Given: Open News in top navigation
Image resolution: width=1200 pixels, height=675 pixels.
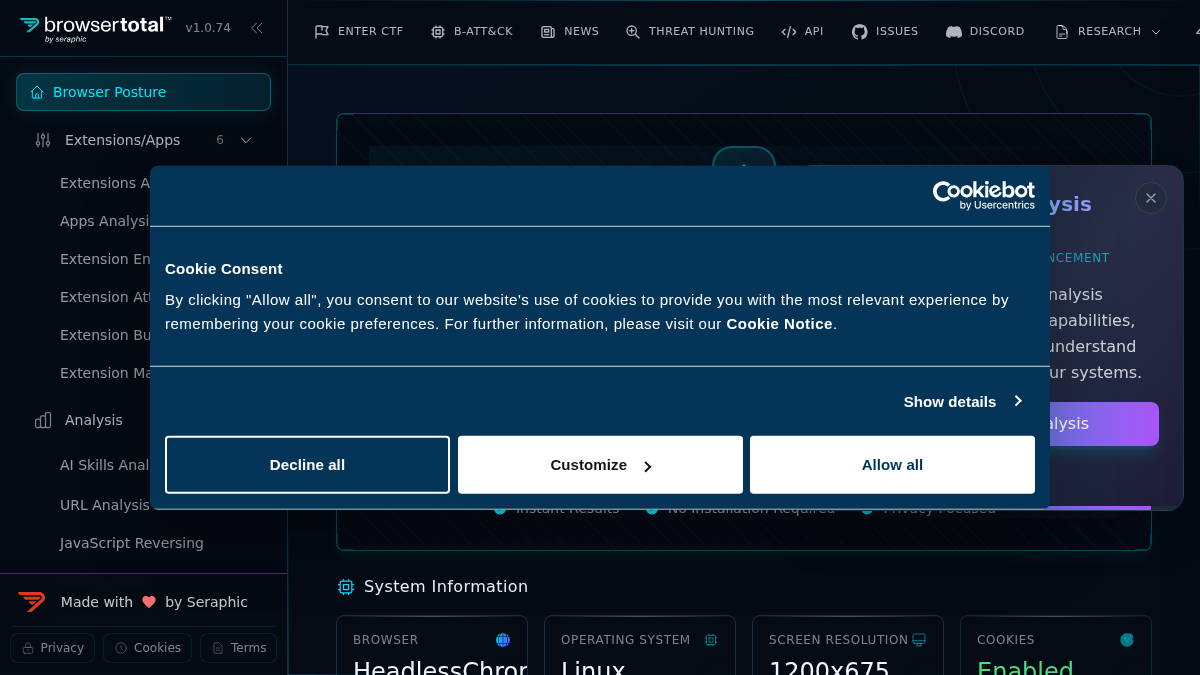Looking at the screenshot, I should tap(570, 32).
